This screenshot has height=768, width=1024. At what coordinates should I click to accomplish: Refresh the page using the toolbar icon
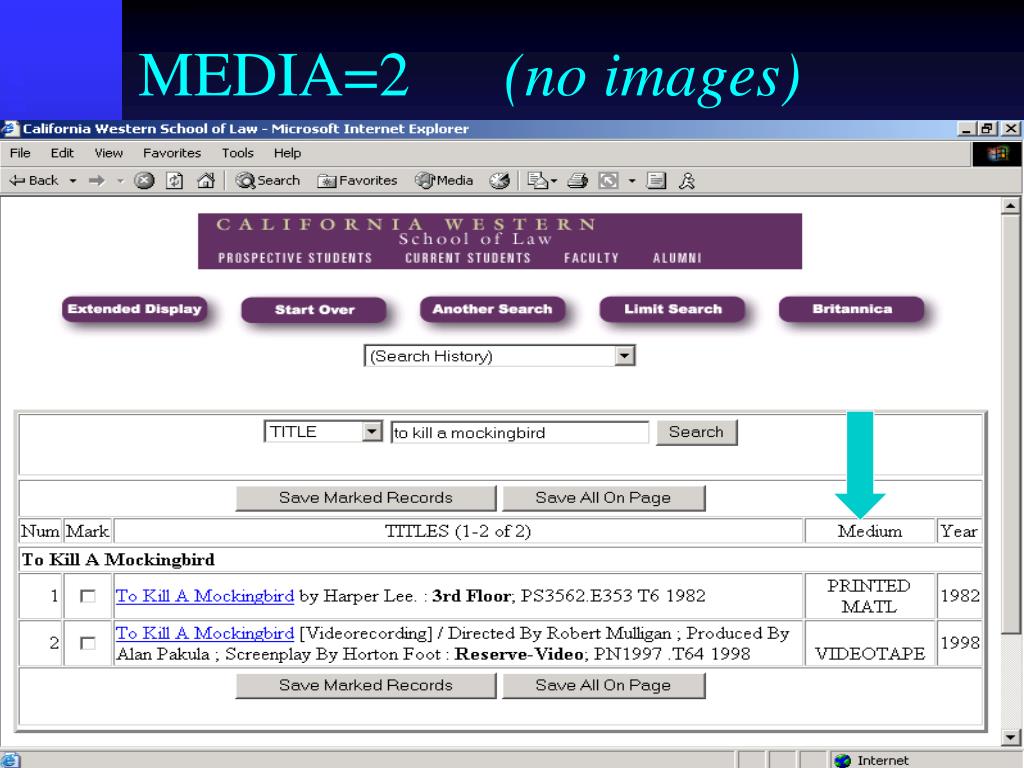174,180
